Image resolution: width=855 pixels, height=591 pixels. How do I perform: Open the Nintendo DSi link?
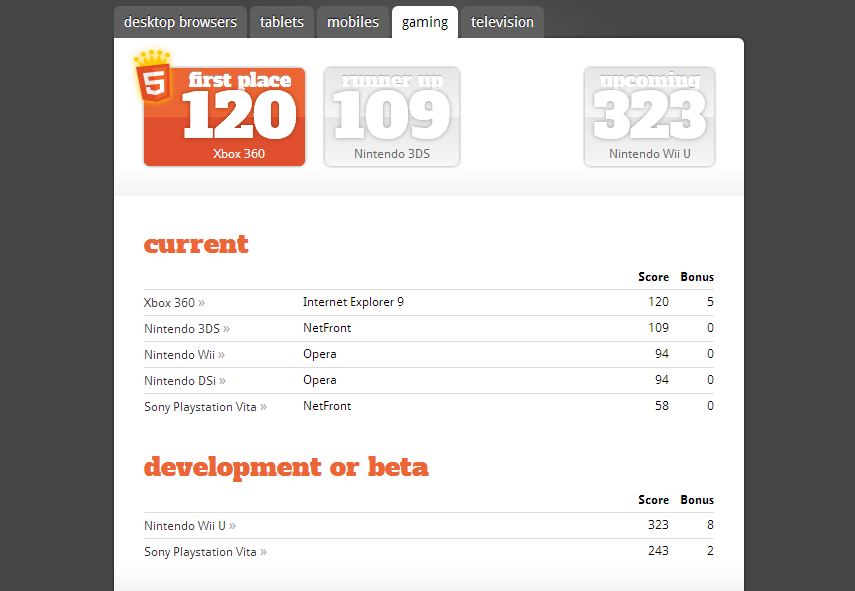click(x=185, y=381)
